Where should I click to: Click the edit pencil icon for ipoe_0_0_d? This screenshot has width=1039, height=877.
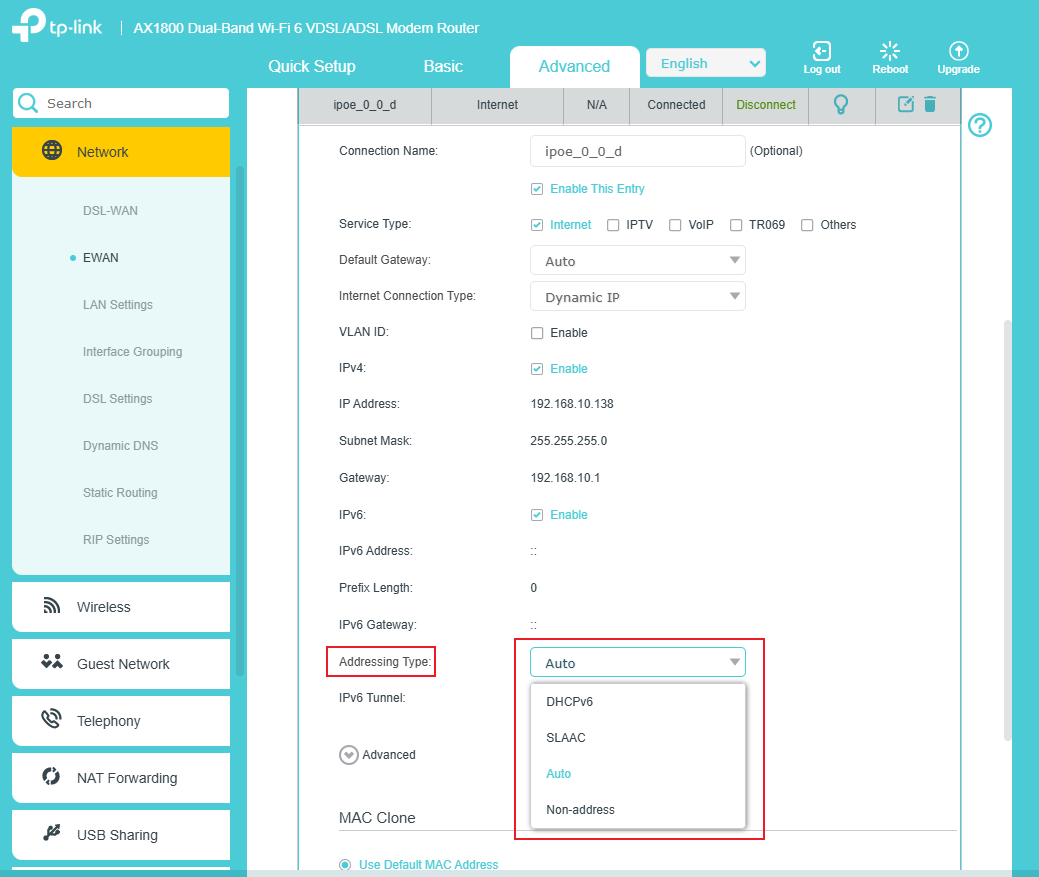905,104
